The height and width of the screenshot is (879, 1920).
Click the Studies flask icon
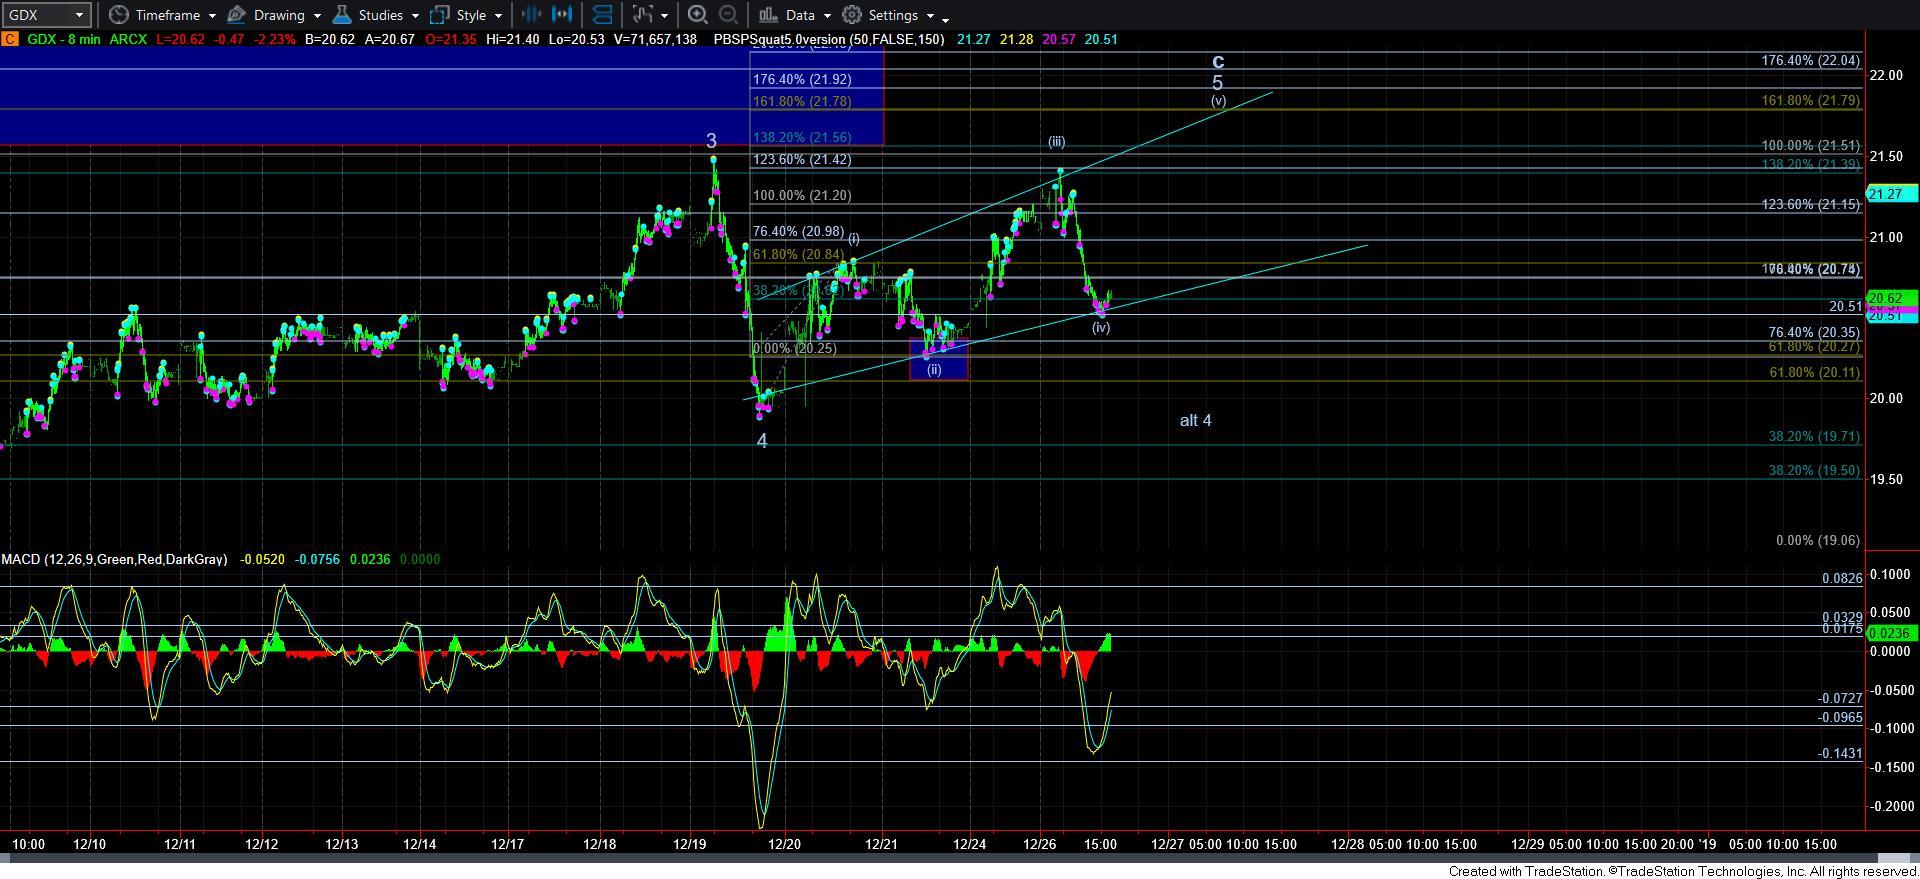pyautogui.click(x=342, y=15)
